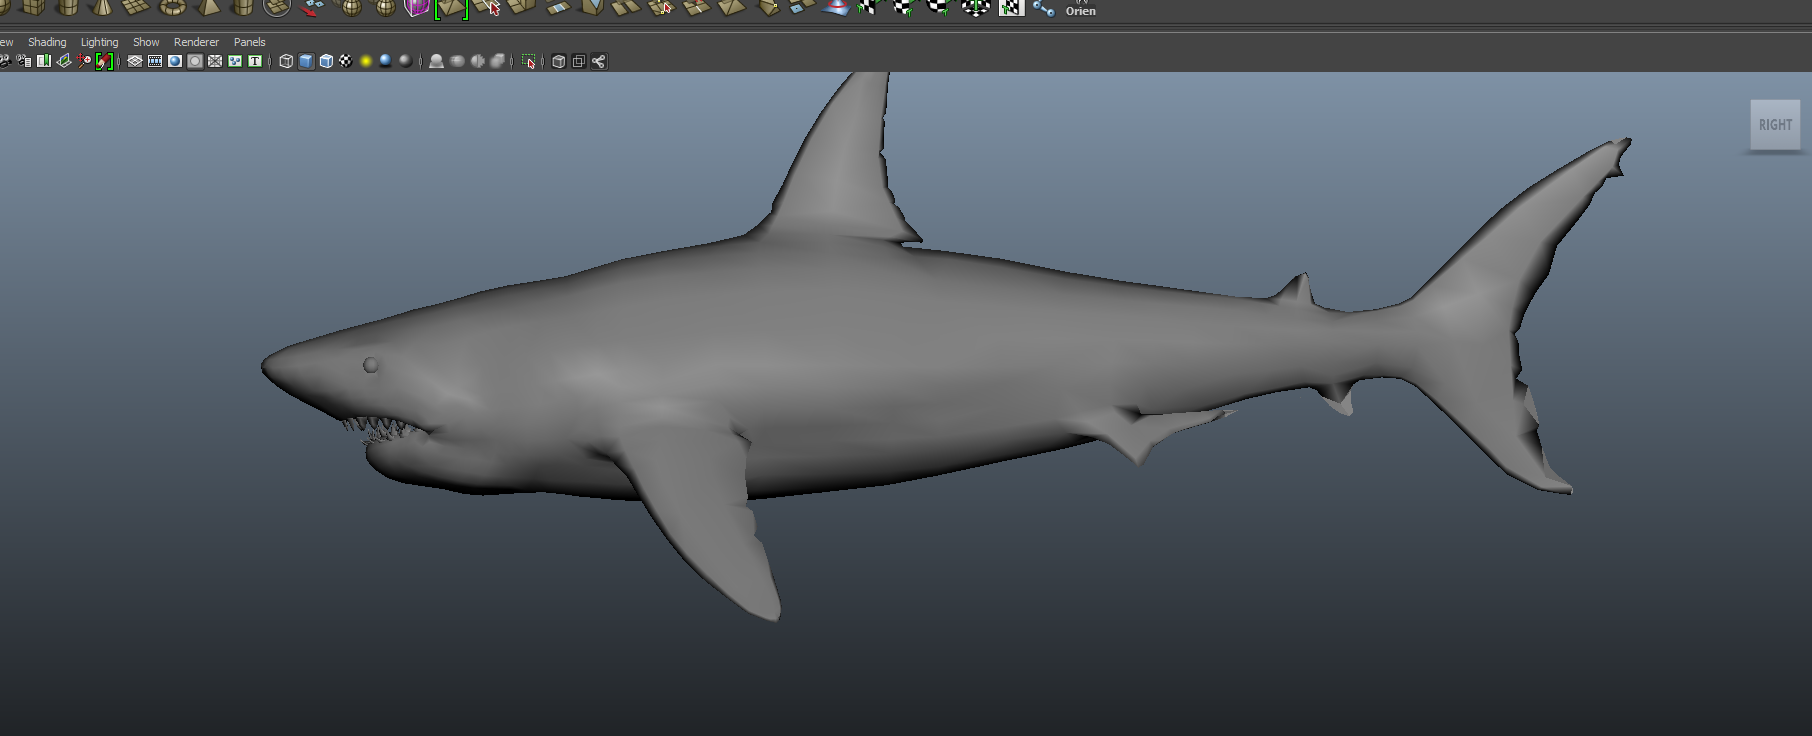Switch the viewport to wireframe shading
This screenshot has height=736, width=1812.
click(x=286, y=62)
